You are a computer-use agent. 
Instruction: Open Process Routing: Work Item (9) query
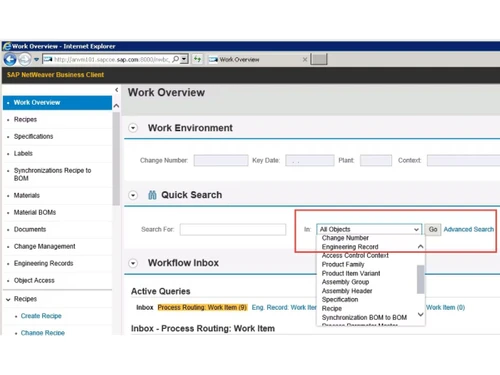click(202, 307)
